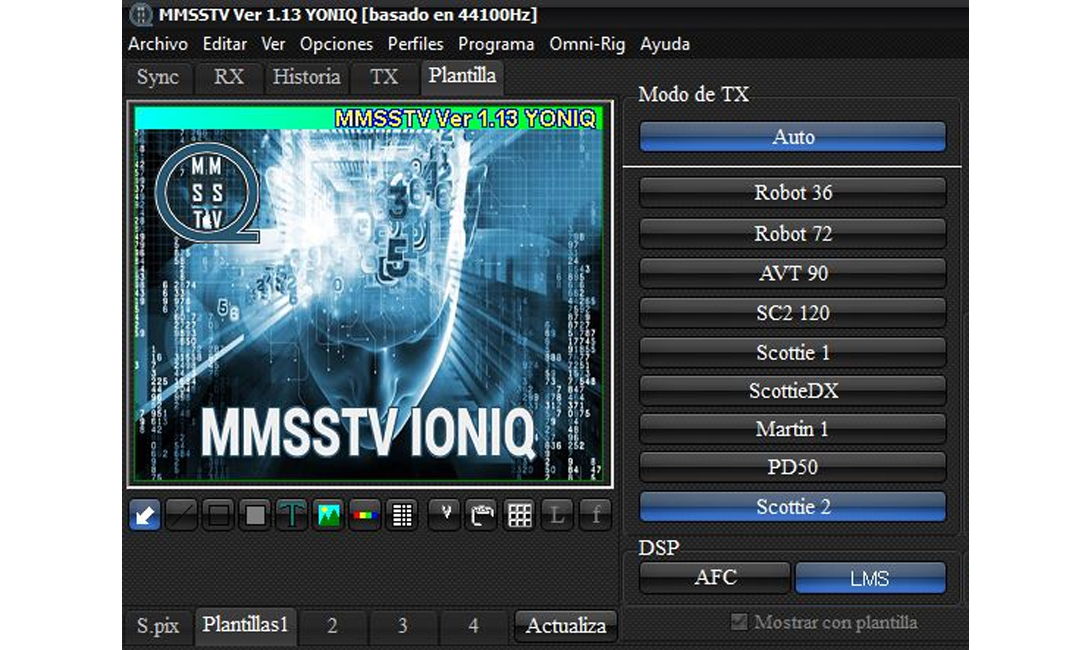
Task: Select the outlined rectangle tool
Action: [219, 515]
